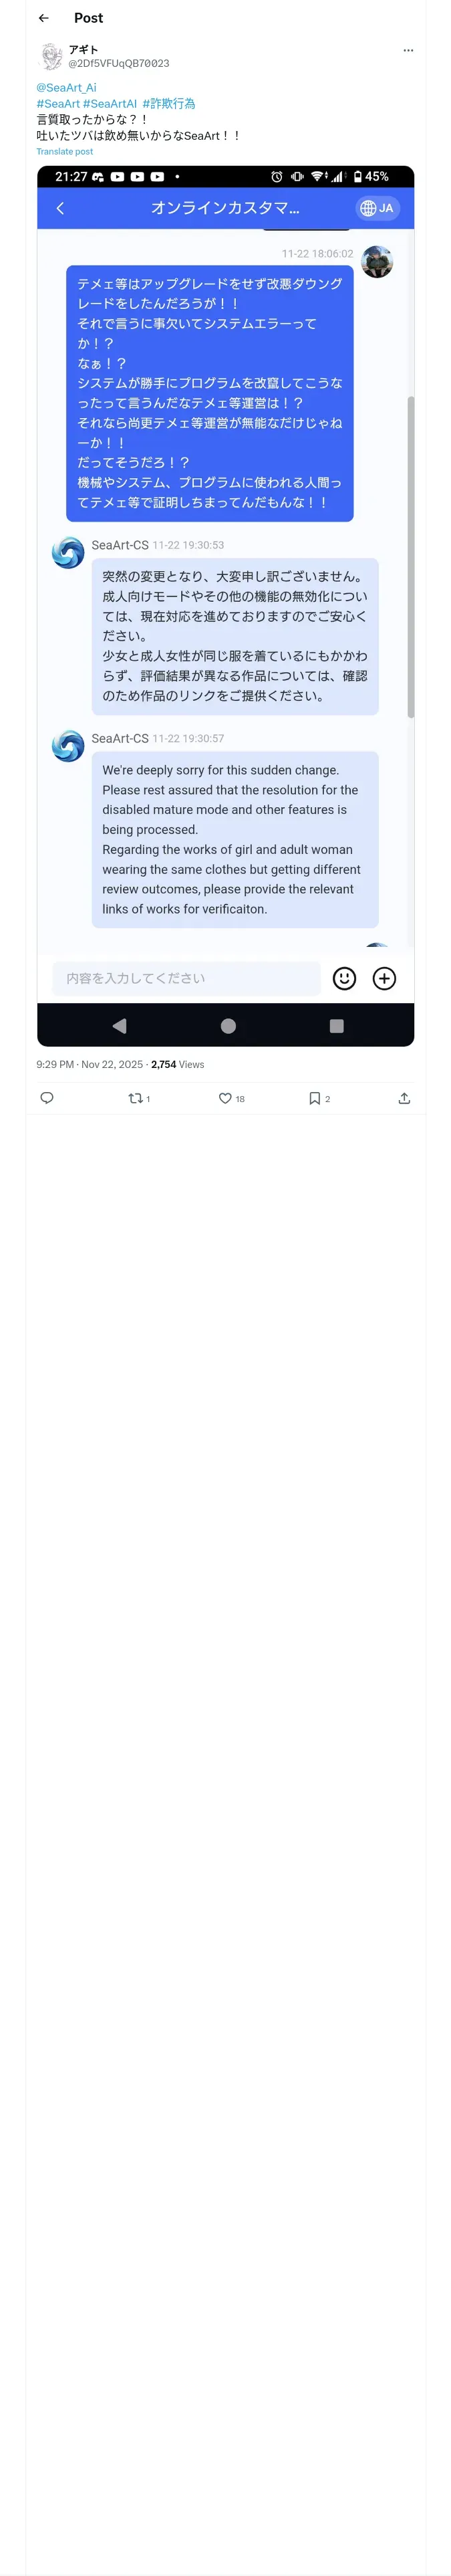
Task: Open the #SeaArt hashtag
Action: (x=58, y=104)
